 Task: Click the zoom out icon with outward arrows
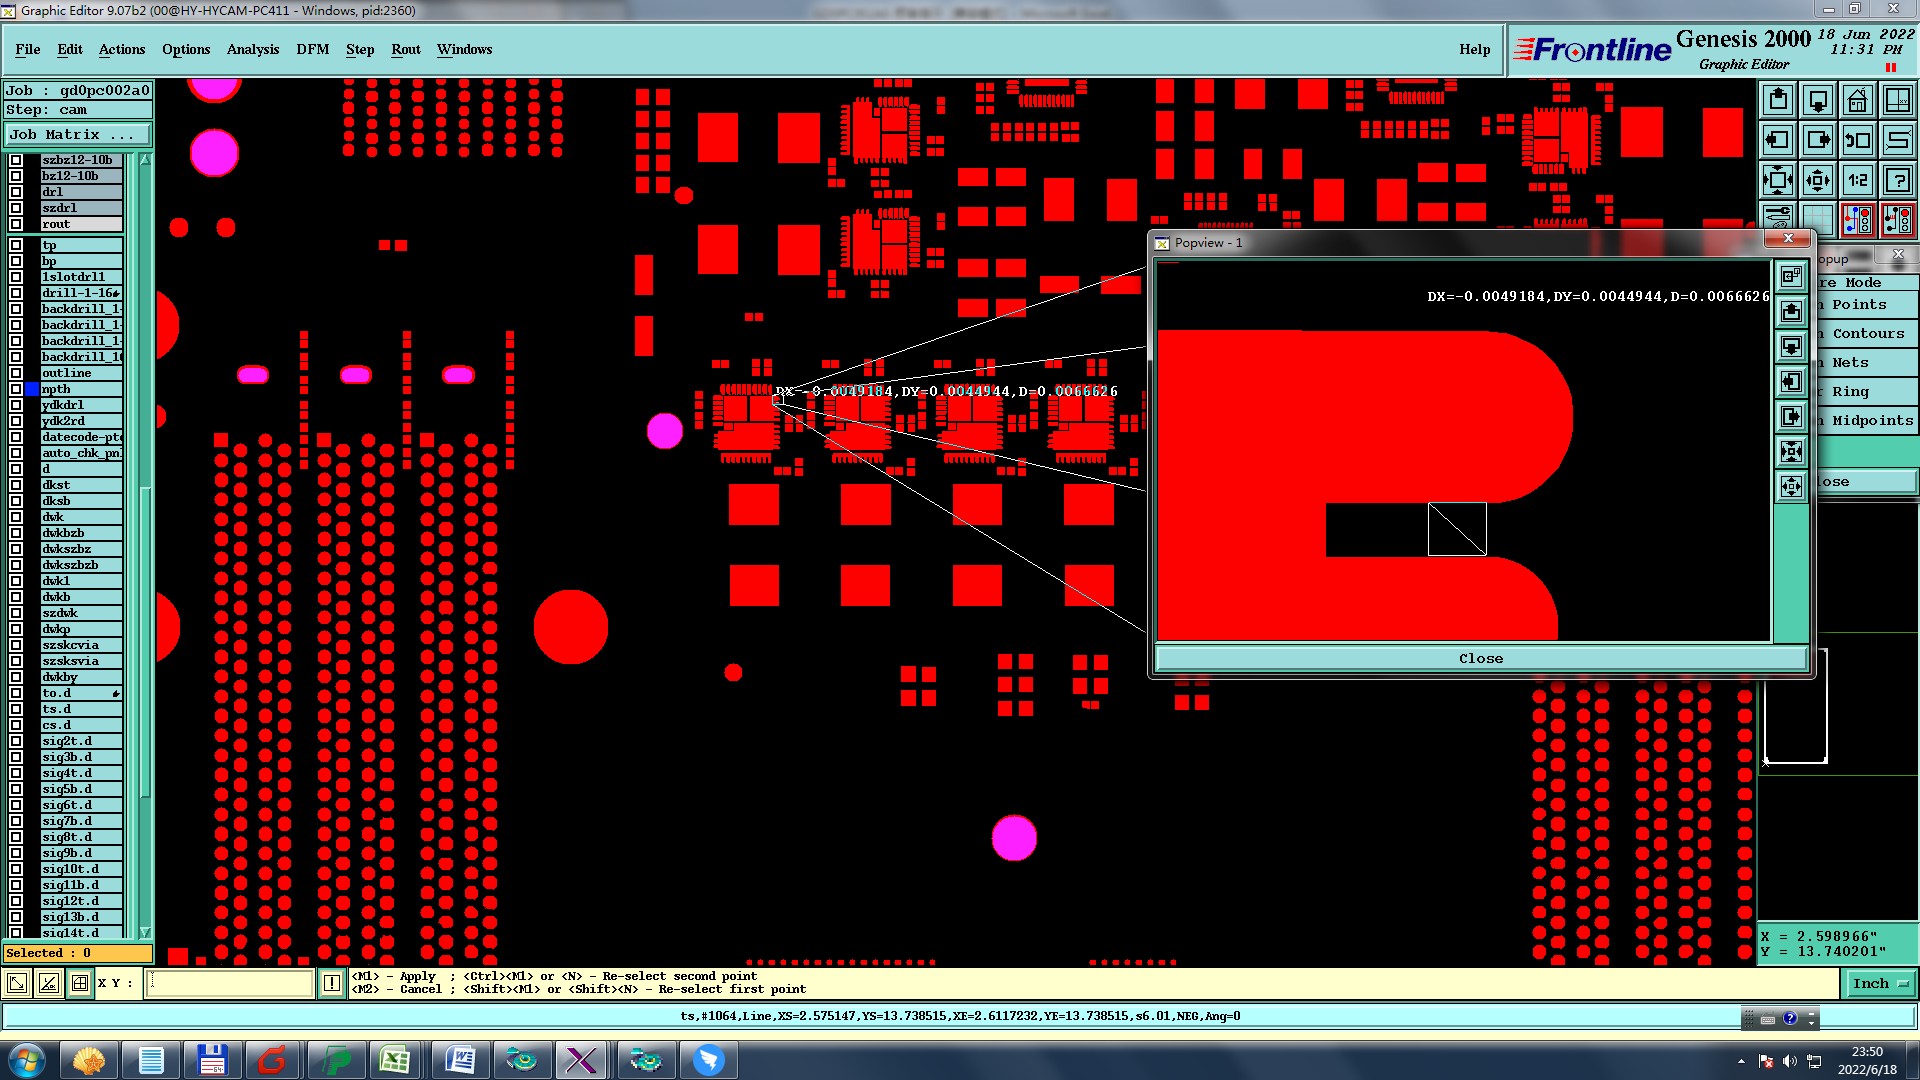(1818, 180)
